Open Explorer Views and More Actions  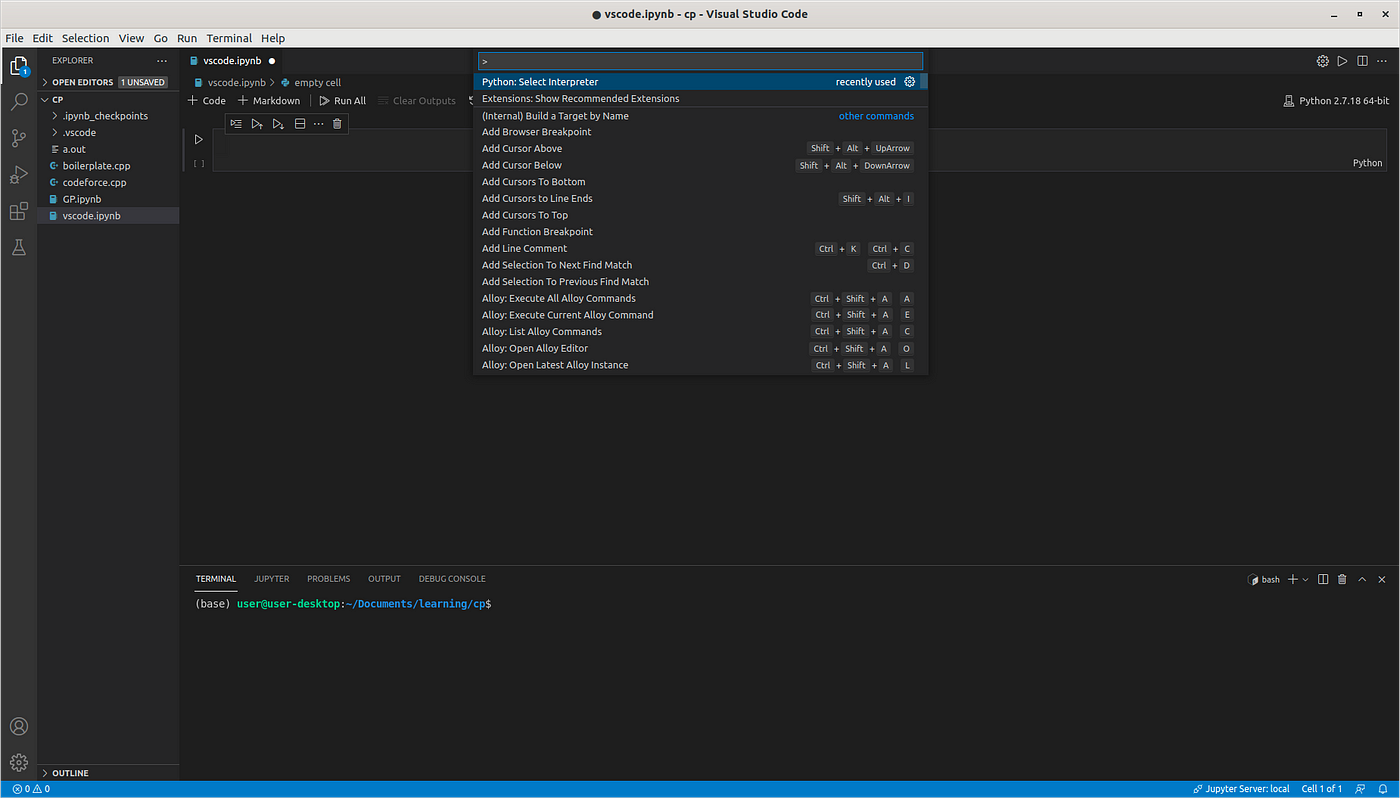point(162,61)
